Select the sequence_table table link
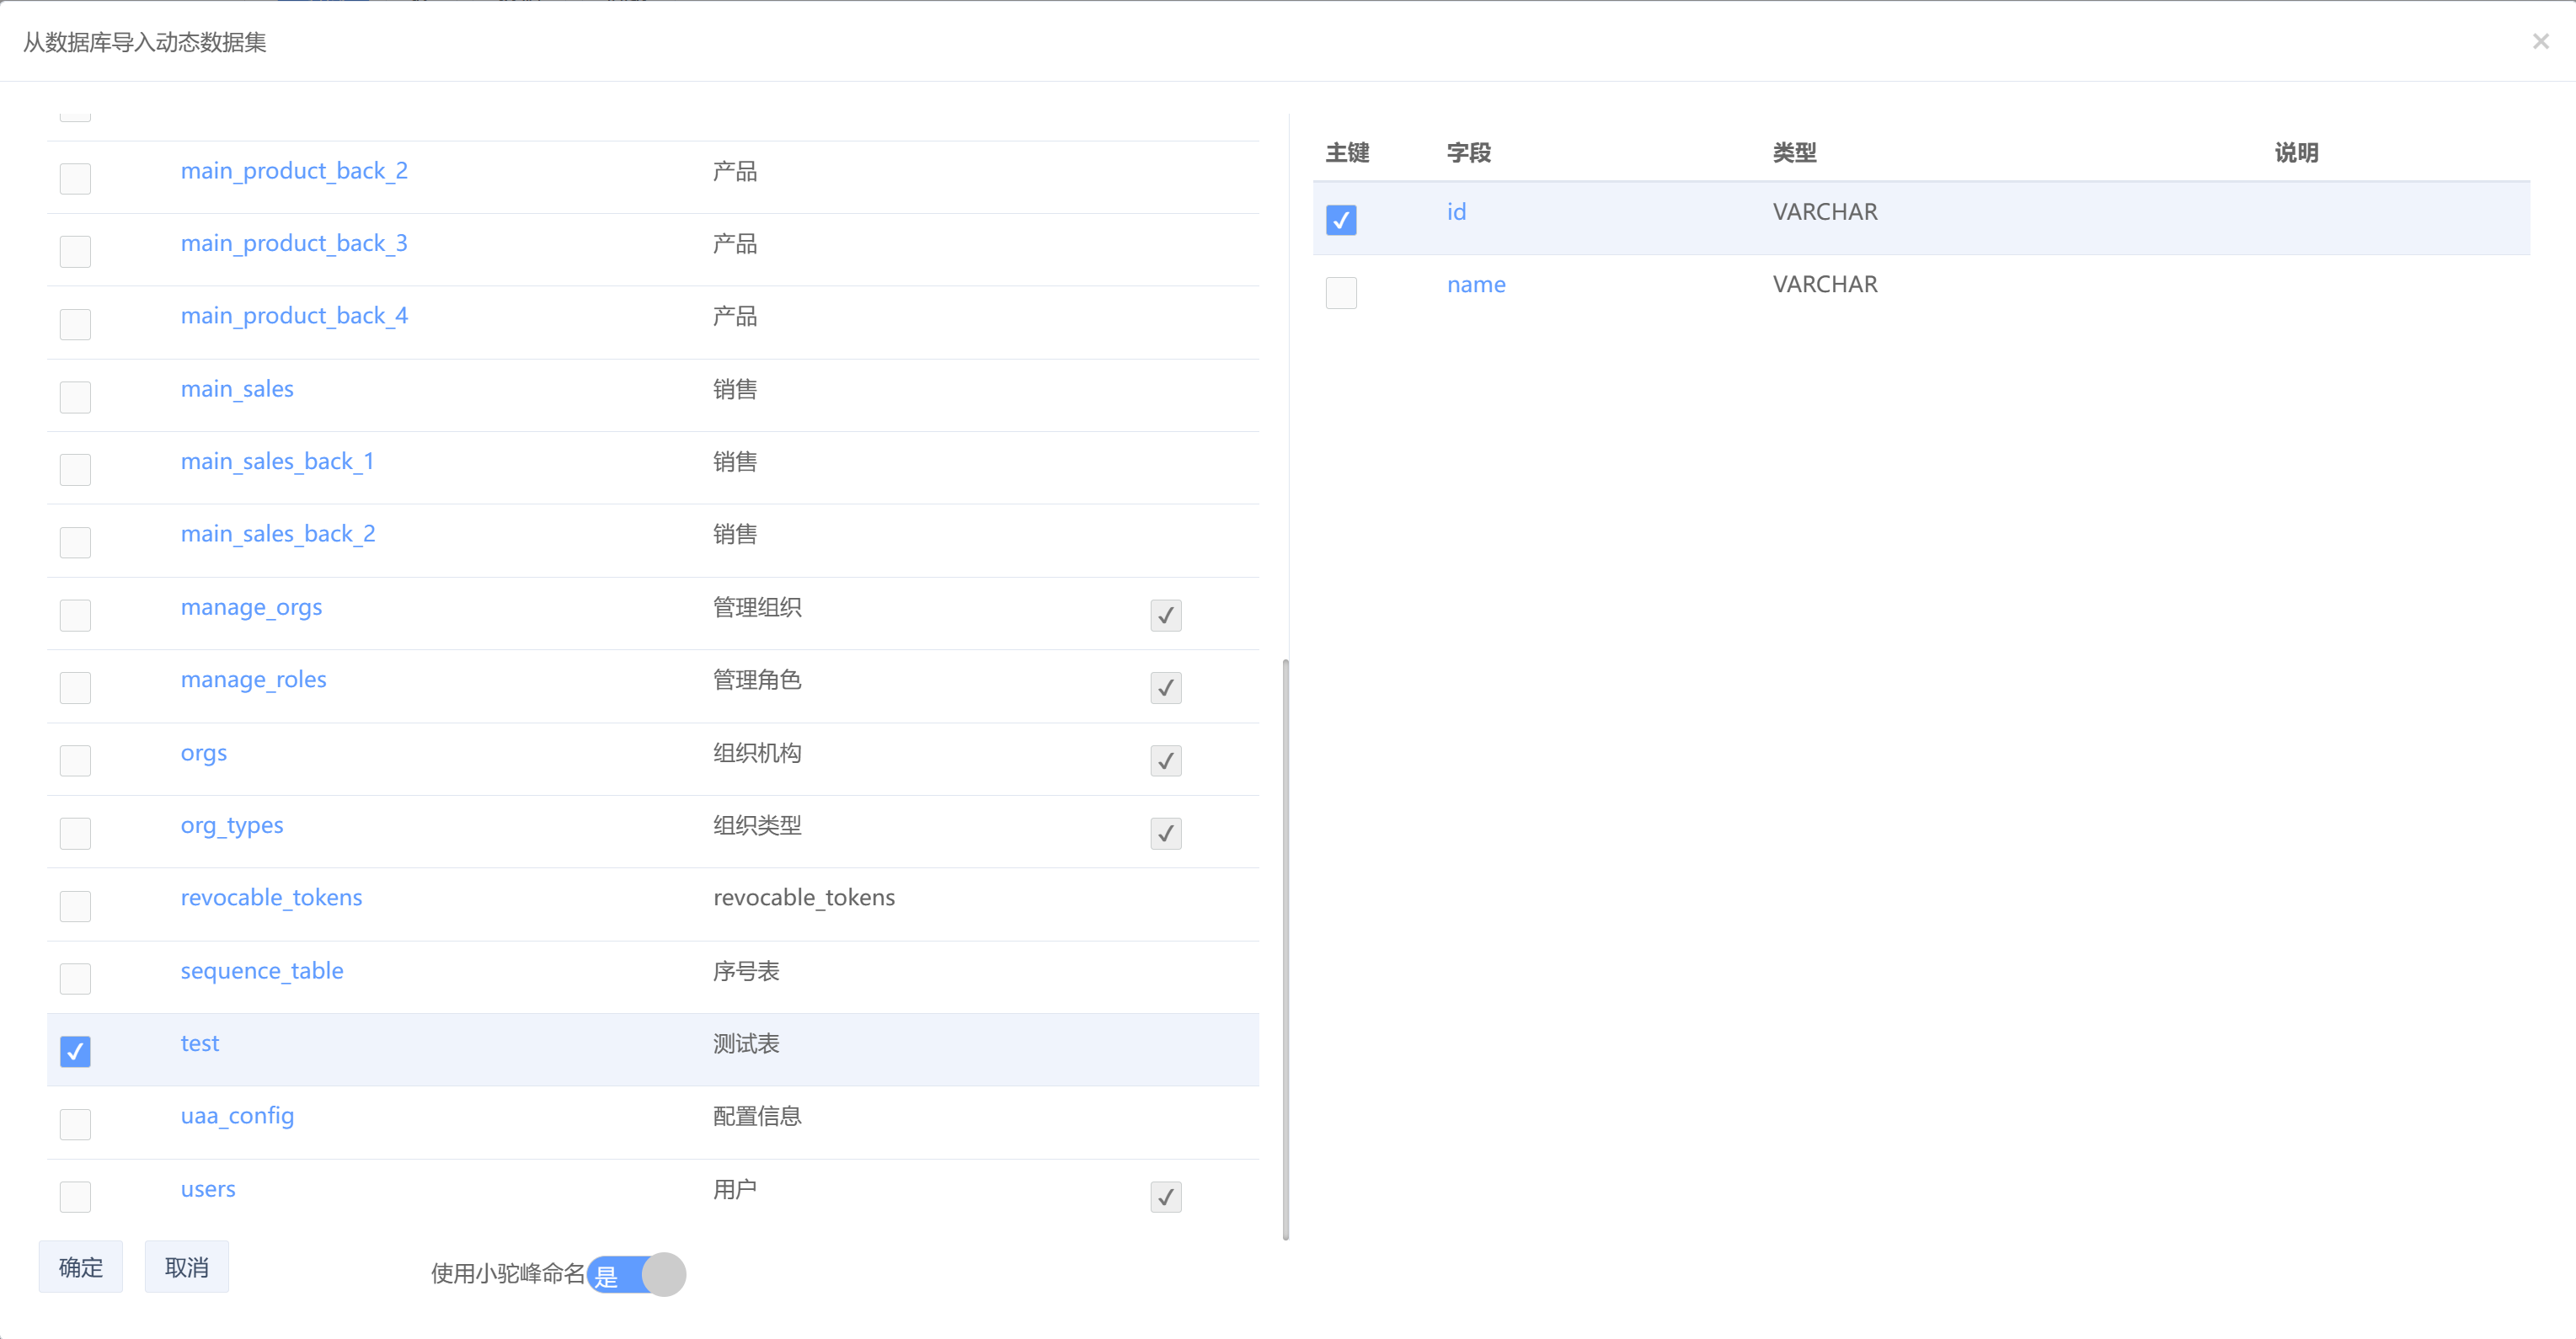Screen dimensions: 2576x1339 [x=262, y=971]
